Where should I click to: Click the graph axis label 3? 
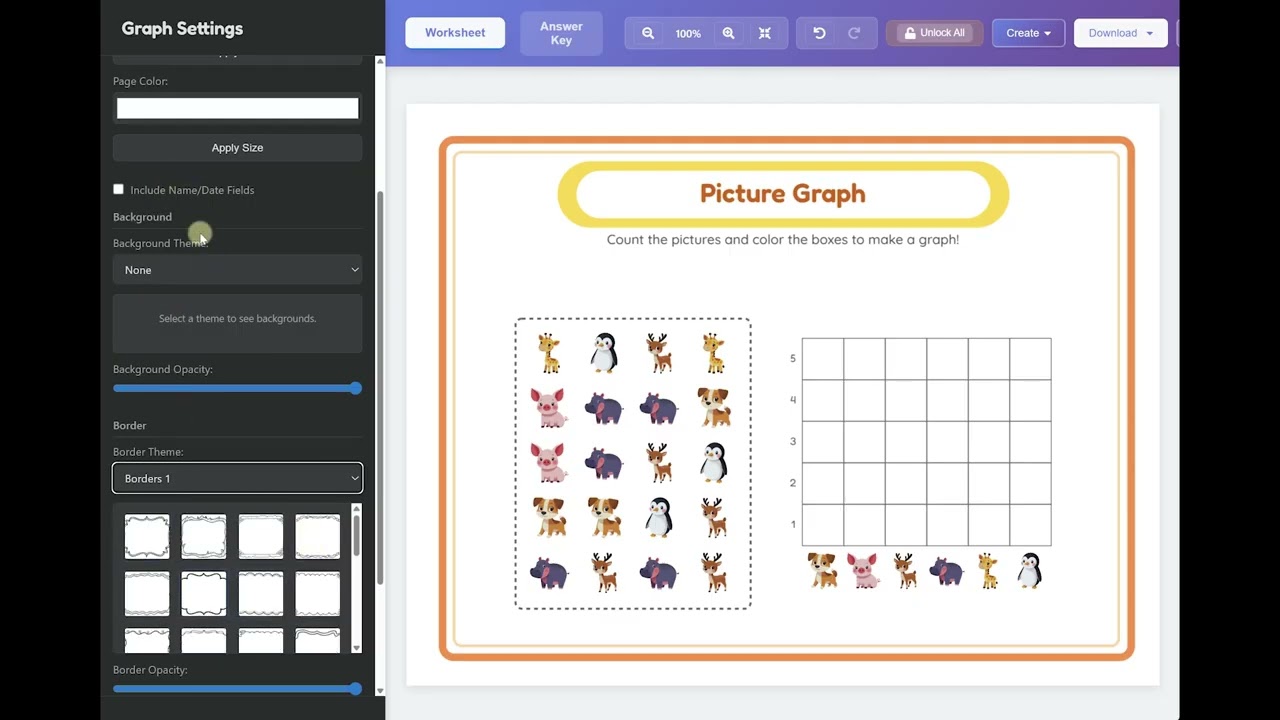click(x=793, y=441)
